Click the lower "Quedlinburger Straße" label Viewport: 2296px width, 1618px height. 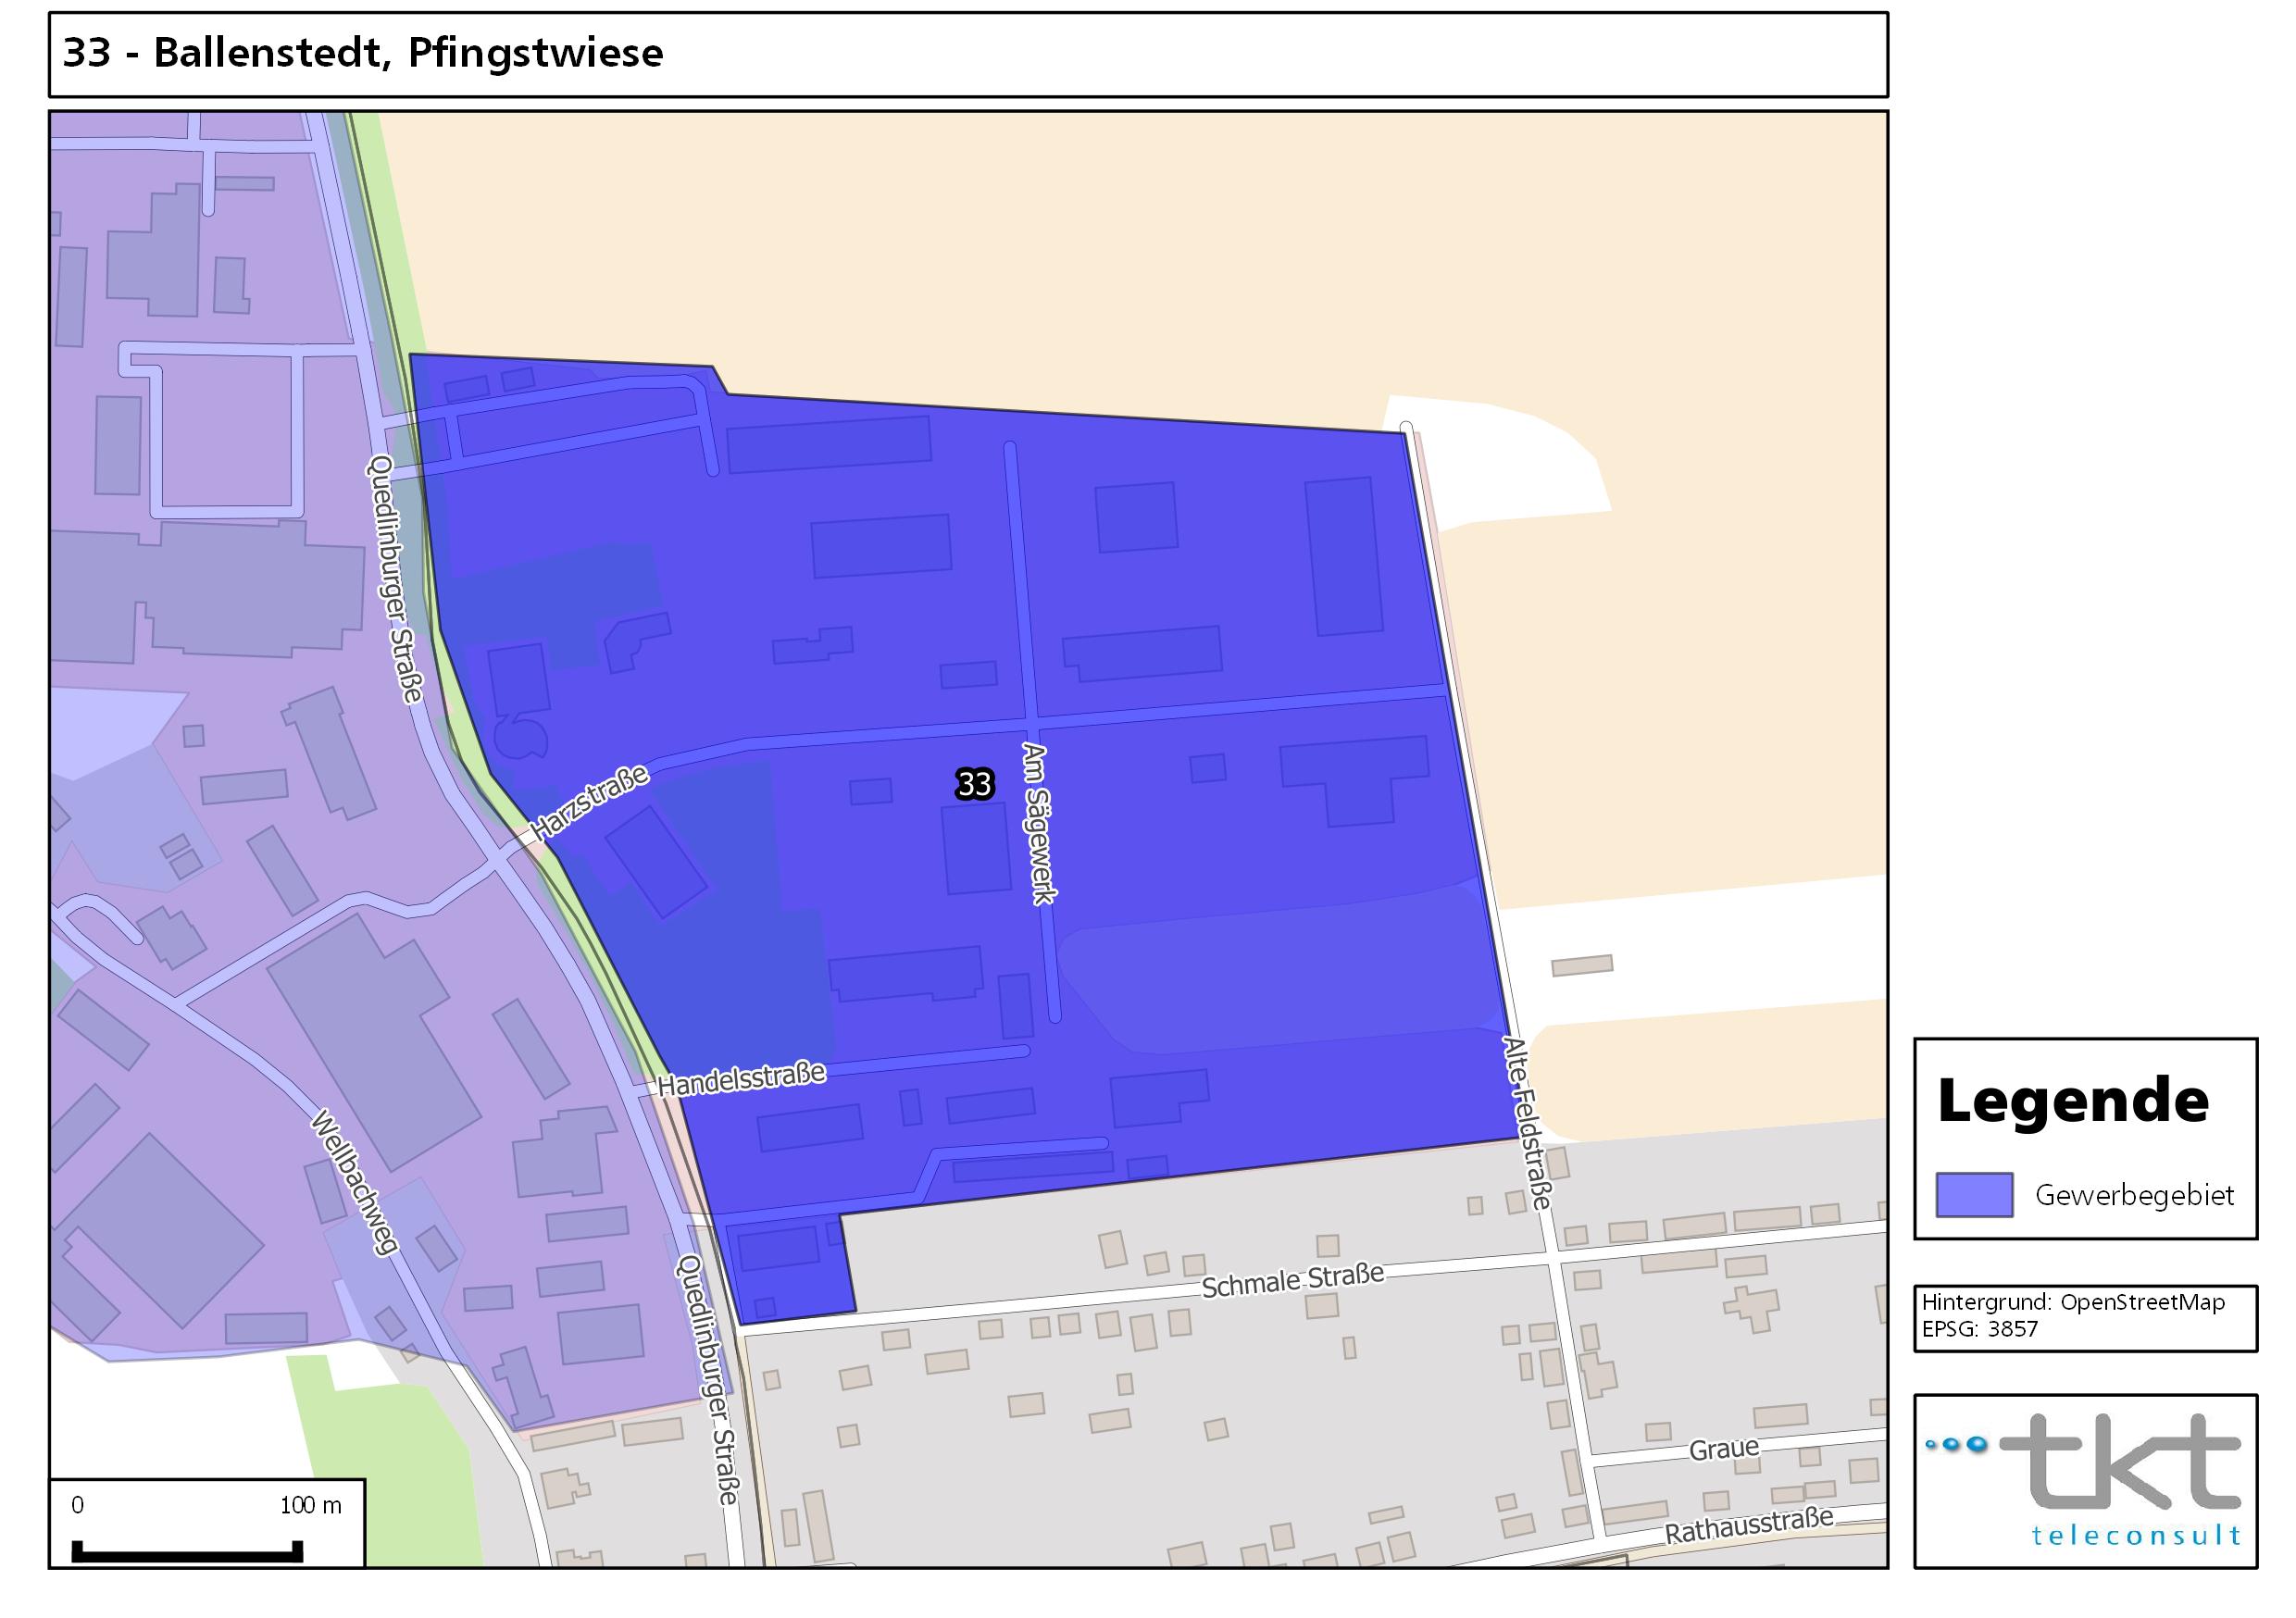pos(708,1380)
